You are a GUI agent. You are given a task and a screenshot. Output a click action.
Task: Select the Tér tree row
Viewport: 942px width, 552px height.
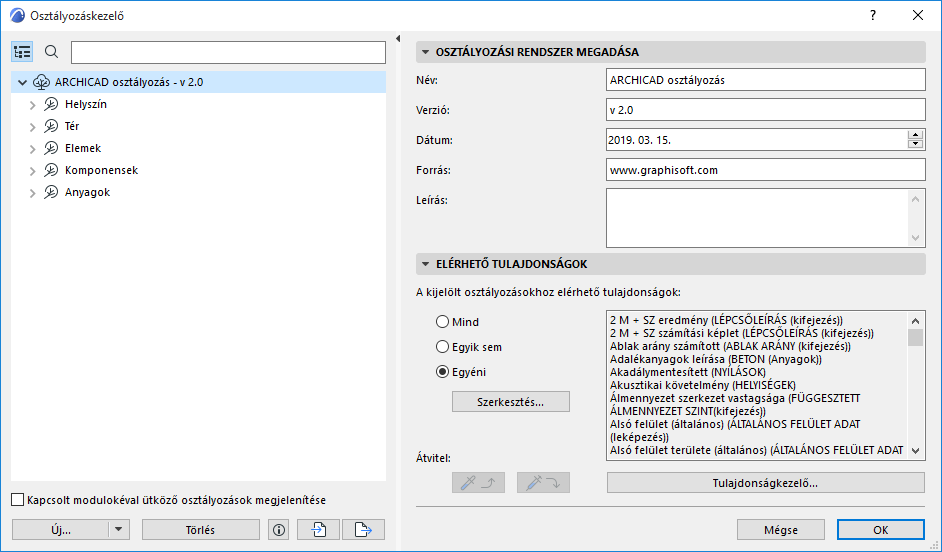(x=198, y=126)
